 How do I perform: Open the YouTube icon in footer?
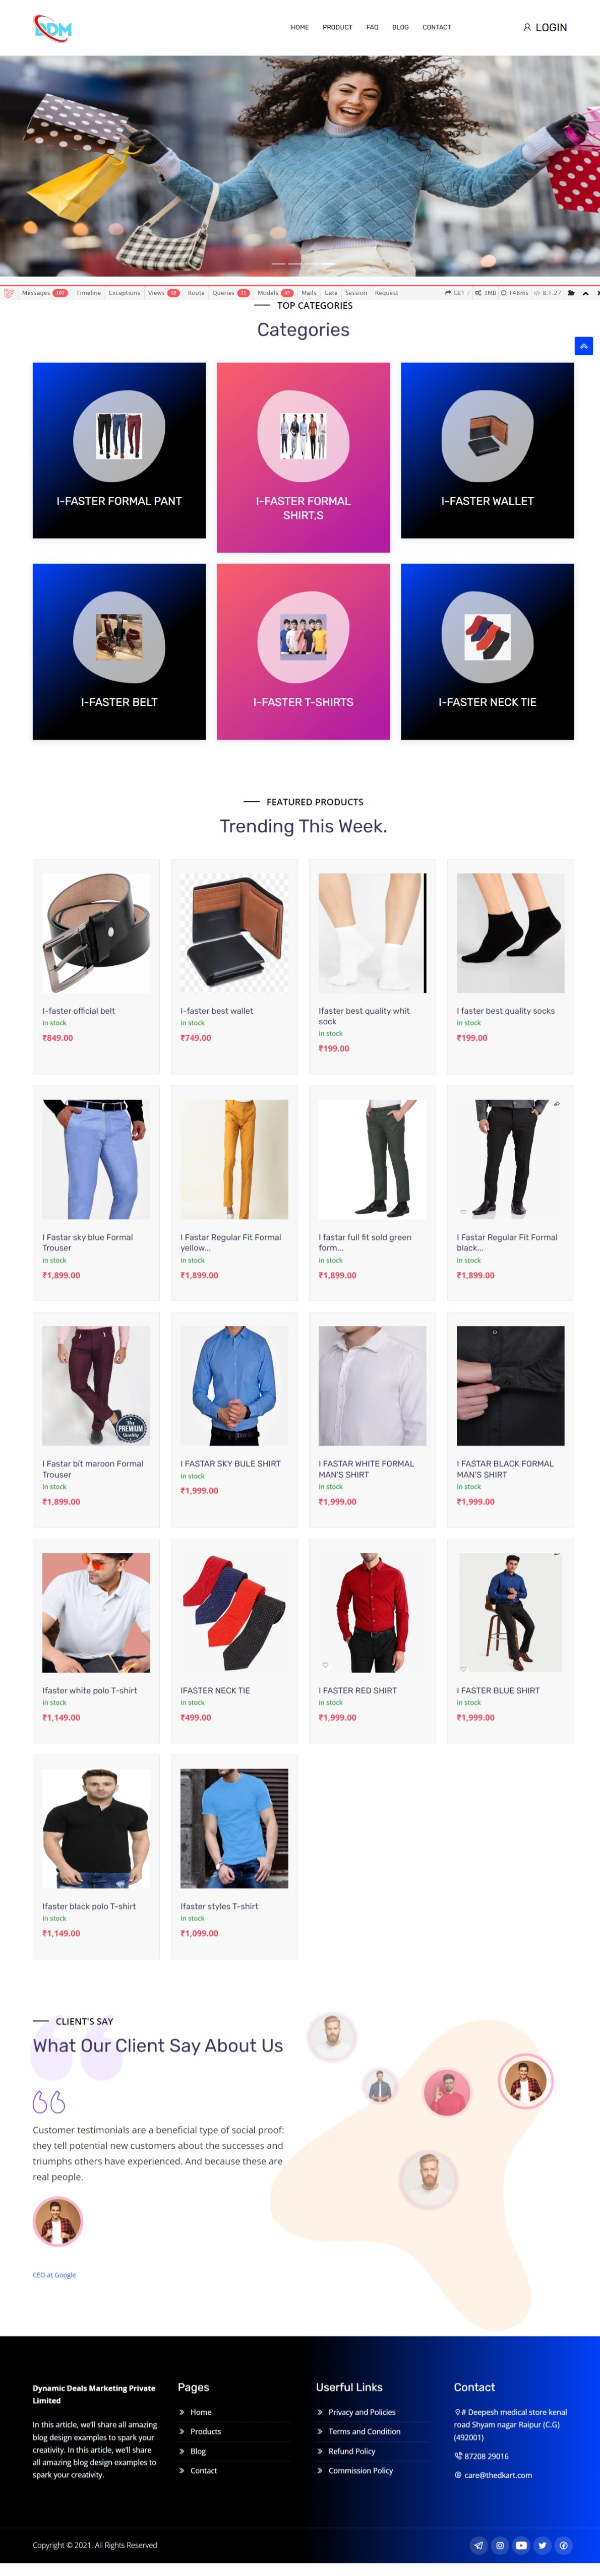tap(521, 2545)
